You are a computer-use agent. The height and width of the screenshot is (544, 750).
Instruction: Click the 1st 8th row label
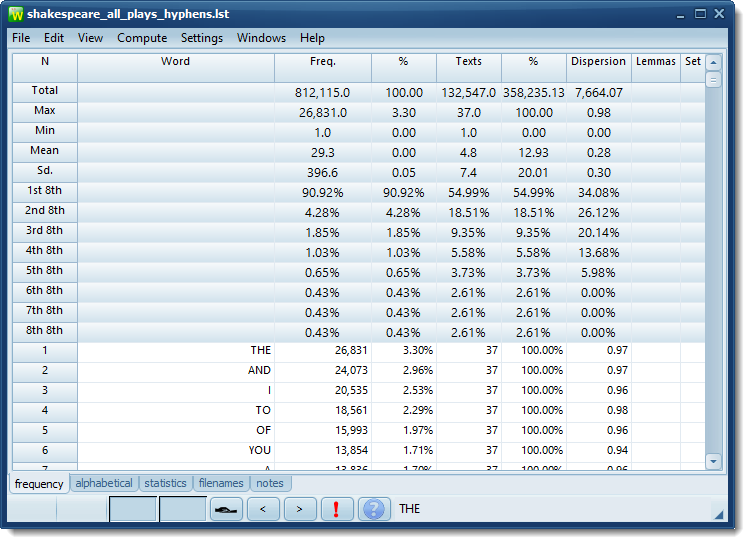click(x=45, y=193)
